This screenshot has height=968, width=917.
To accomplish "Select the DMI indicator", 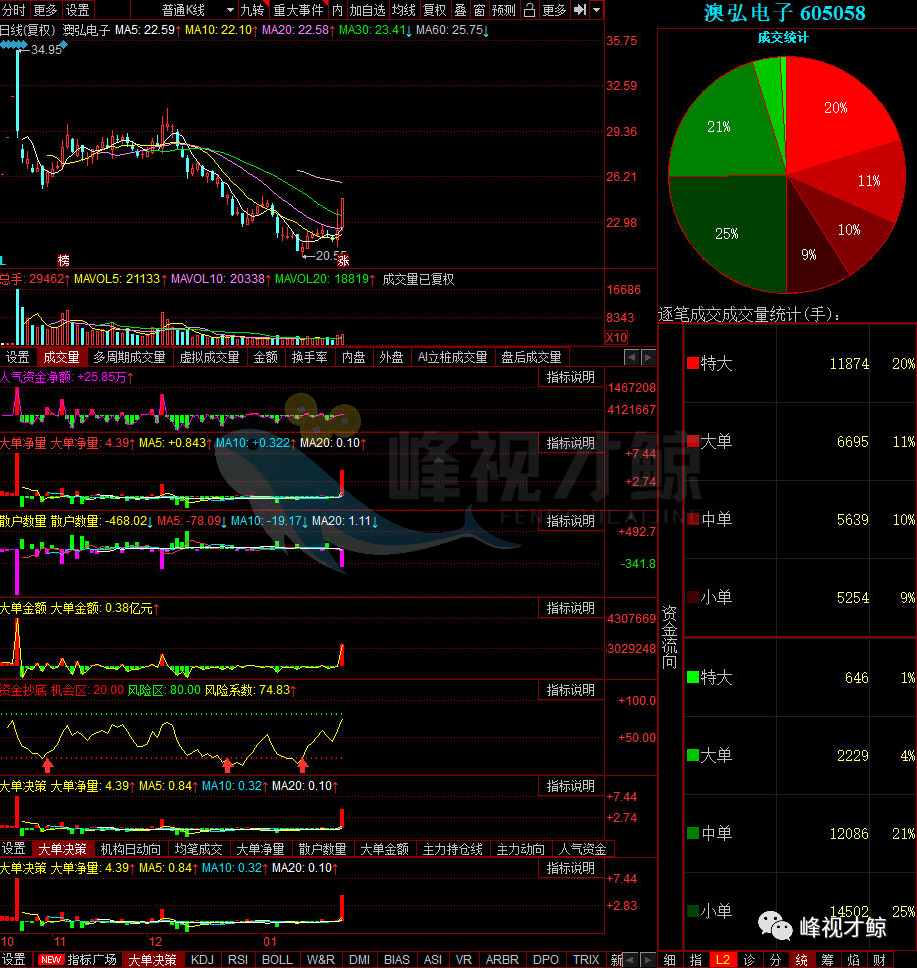I will [x=359, y=959].
